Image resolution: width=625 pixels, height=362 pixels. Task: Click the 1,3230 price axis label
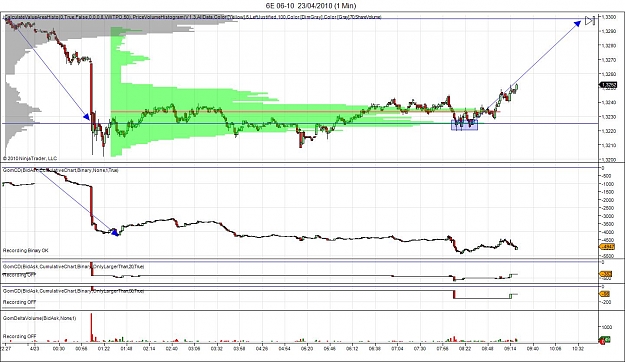[608, 117]
